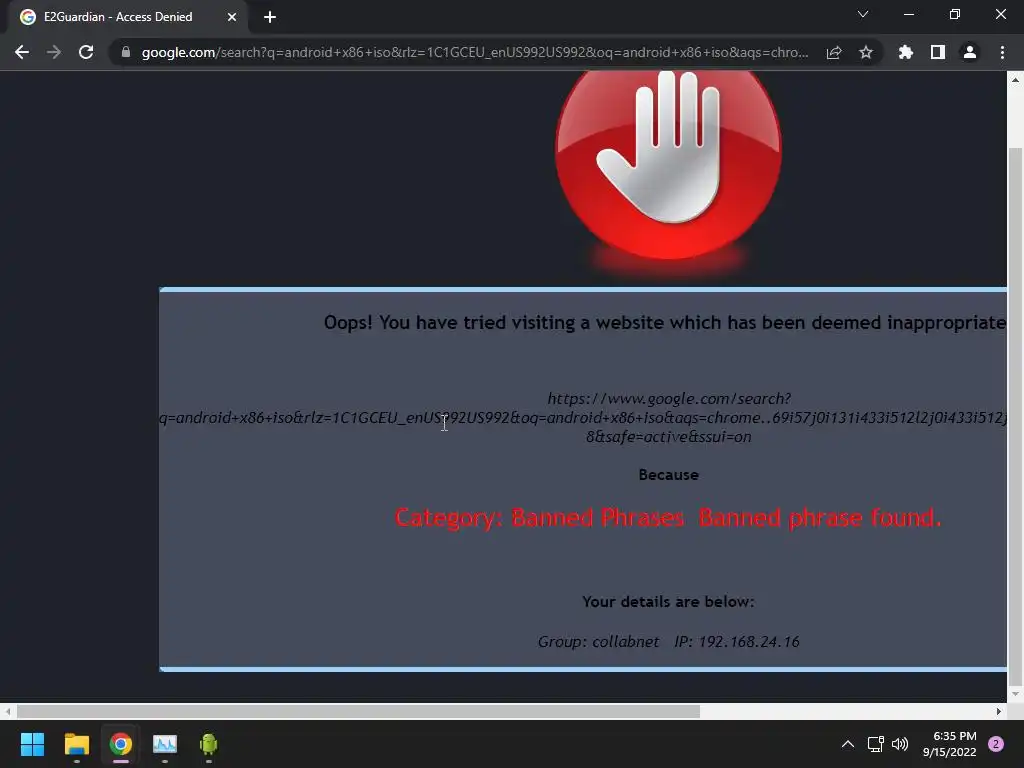The height and width of the screenshot is (768, 1024).
Task: Click the horizontal scrollbar left arrow
Action: click(x=7, y=711)
